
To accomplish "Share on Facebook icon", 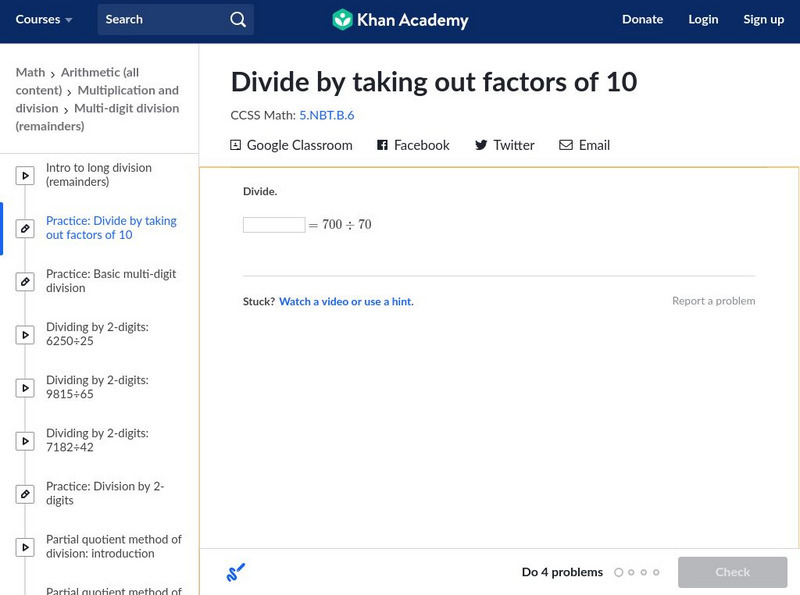I will (x=382, y=145).
